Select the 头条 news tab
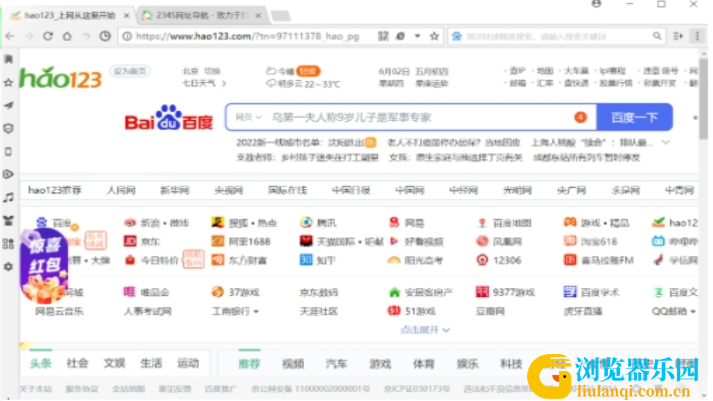Viewport: 713px width, 401px height. [x=40, y=363]
